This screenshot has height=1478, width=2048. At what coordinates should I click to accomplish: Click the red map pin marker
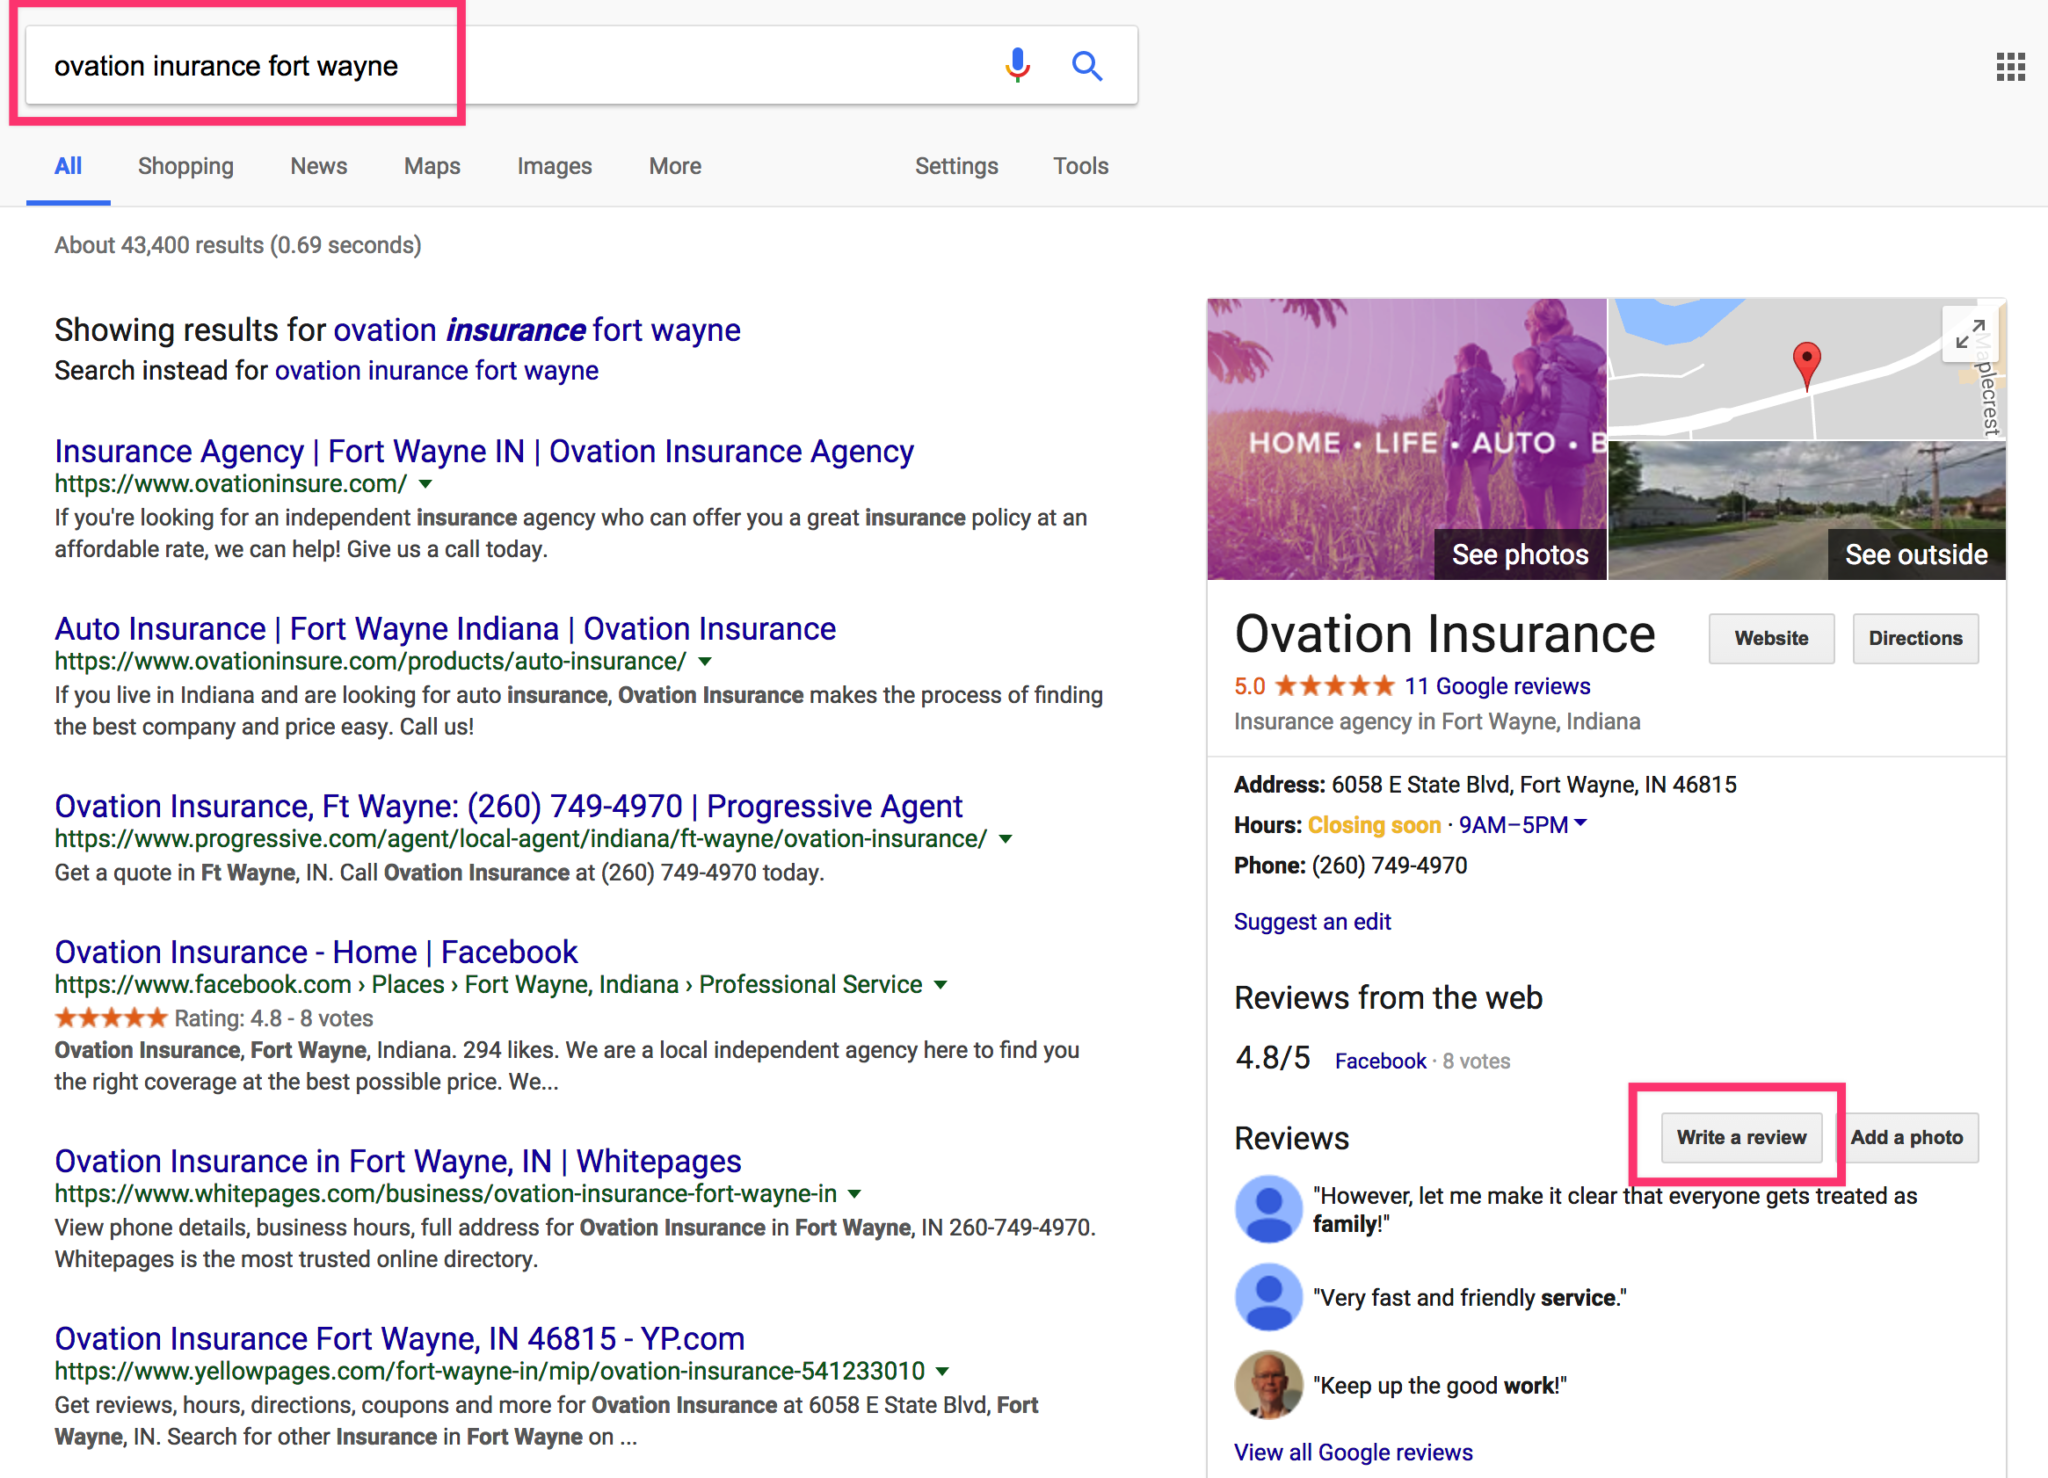[1806, 366]
